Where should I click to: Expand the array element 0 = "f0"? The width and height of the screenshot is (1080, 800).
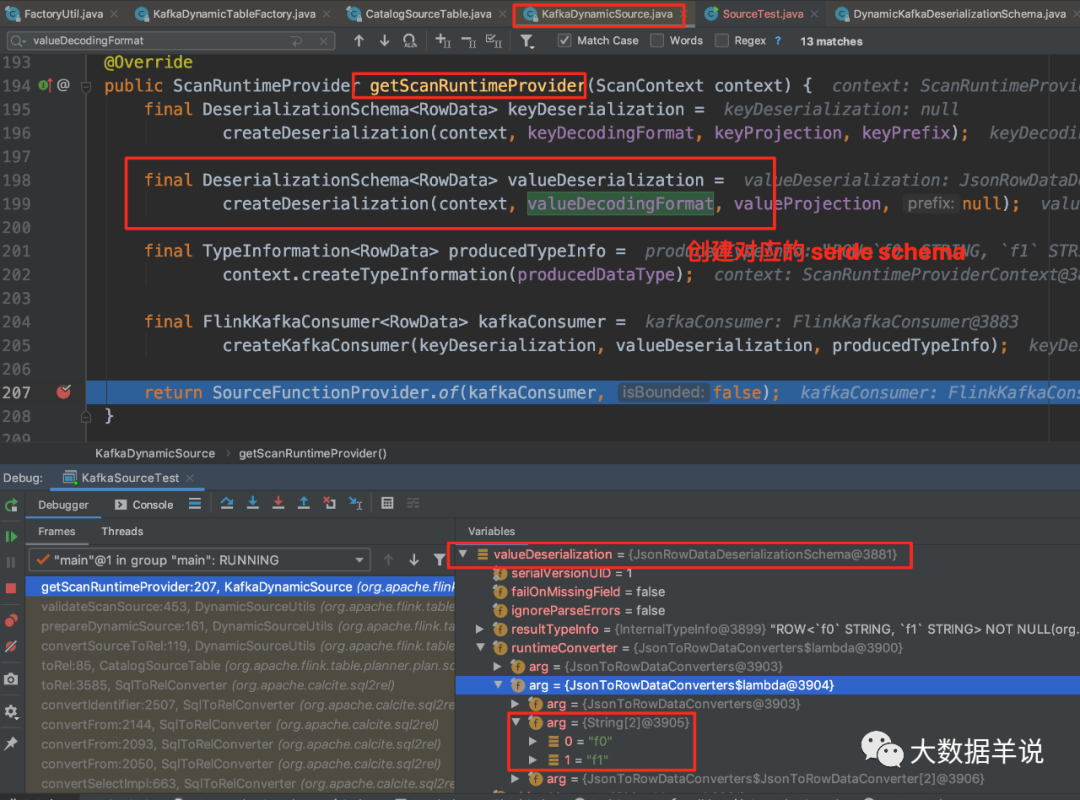(533, 741)
